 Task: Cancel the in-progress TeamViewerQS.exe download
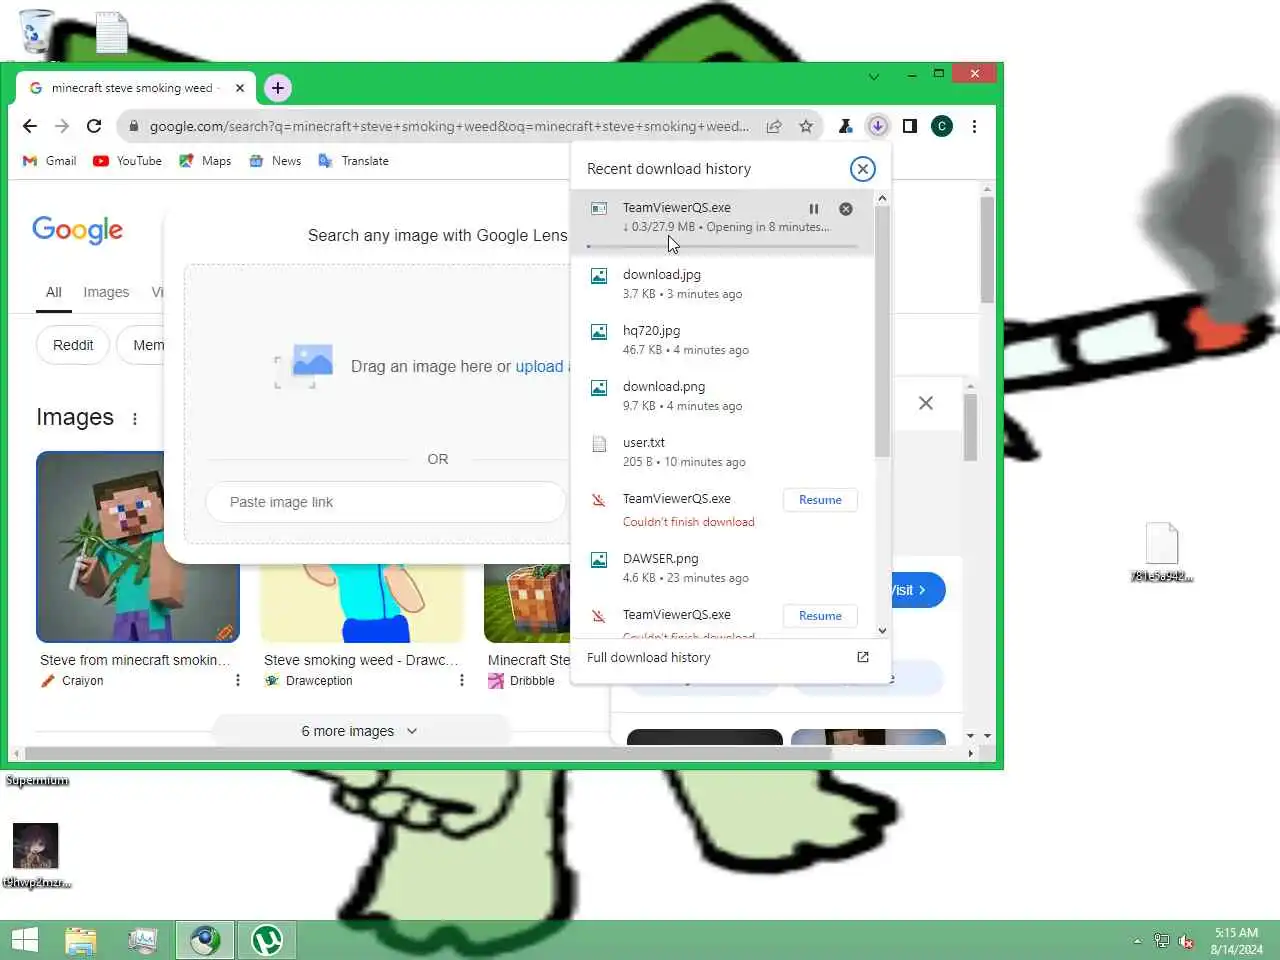point(846,209)
